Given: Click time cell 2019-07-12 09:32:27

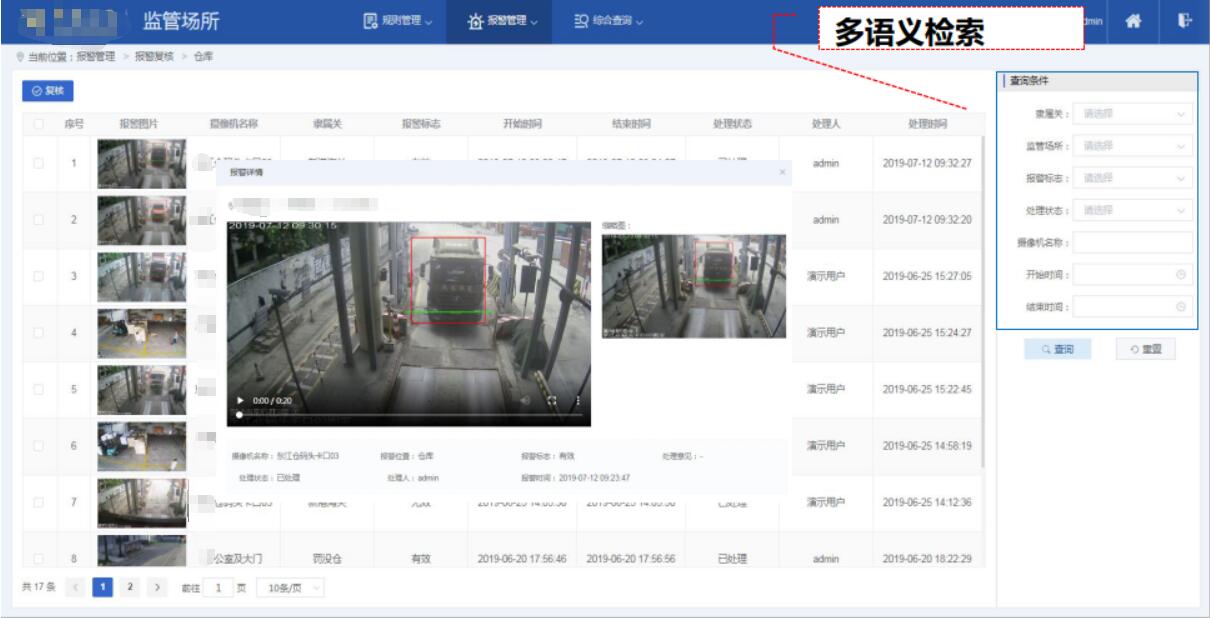Looking at the screenshot, I should [927, 163].
